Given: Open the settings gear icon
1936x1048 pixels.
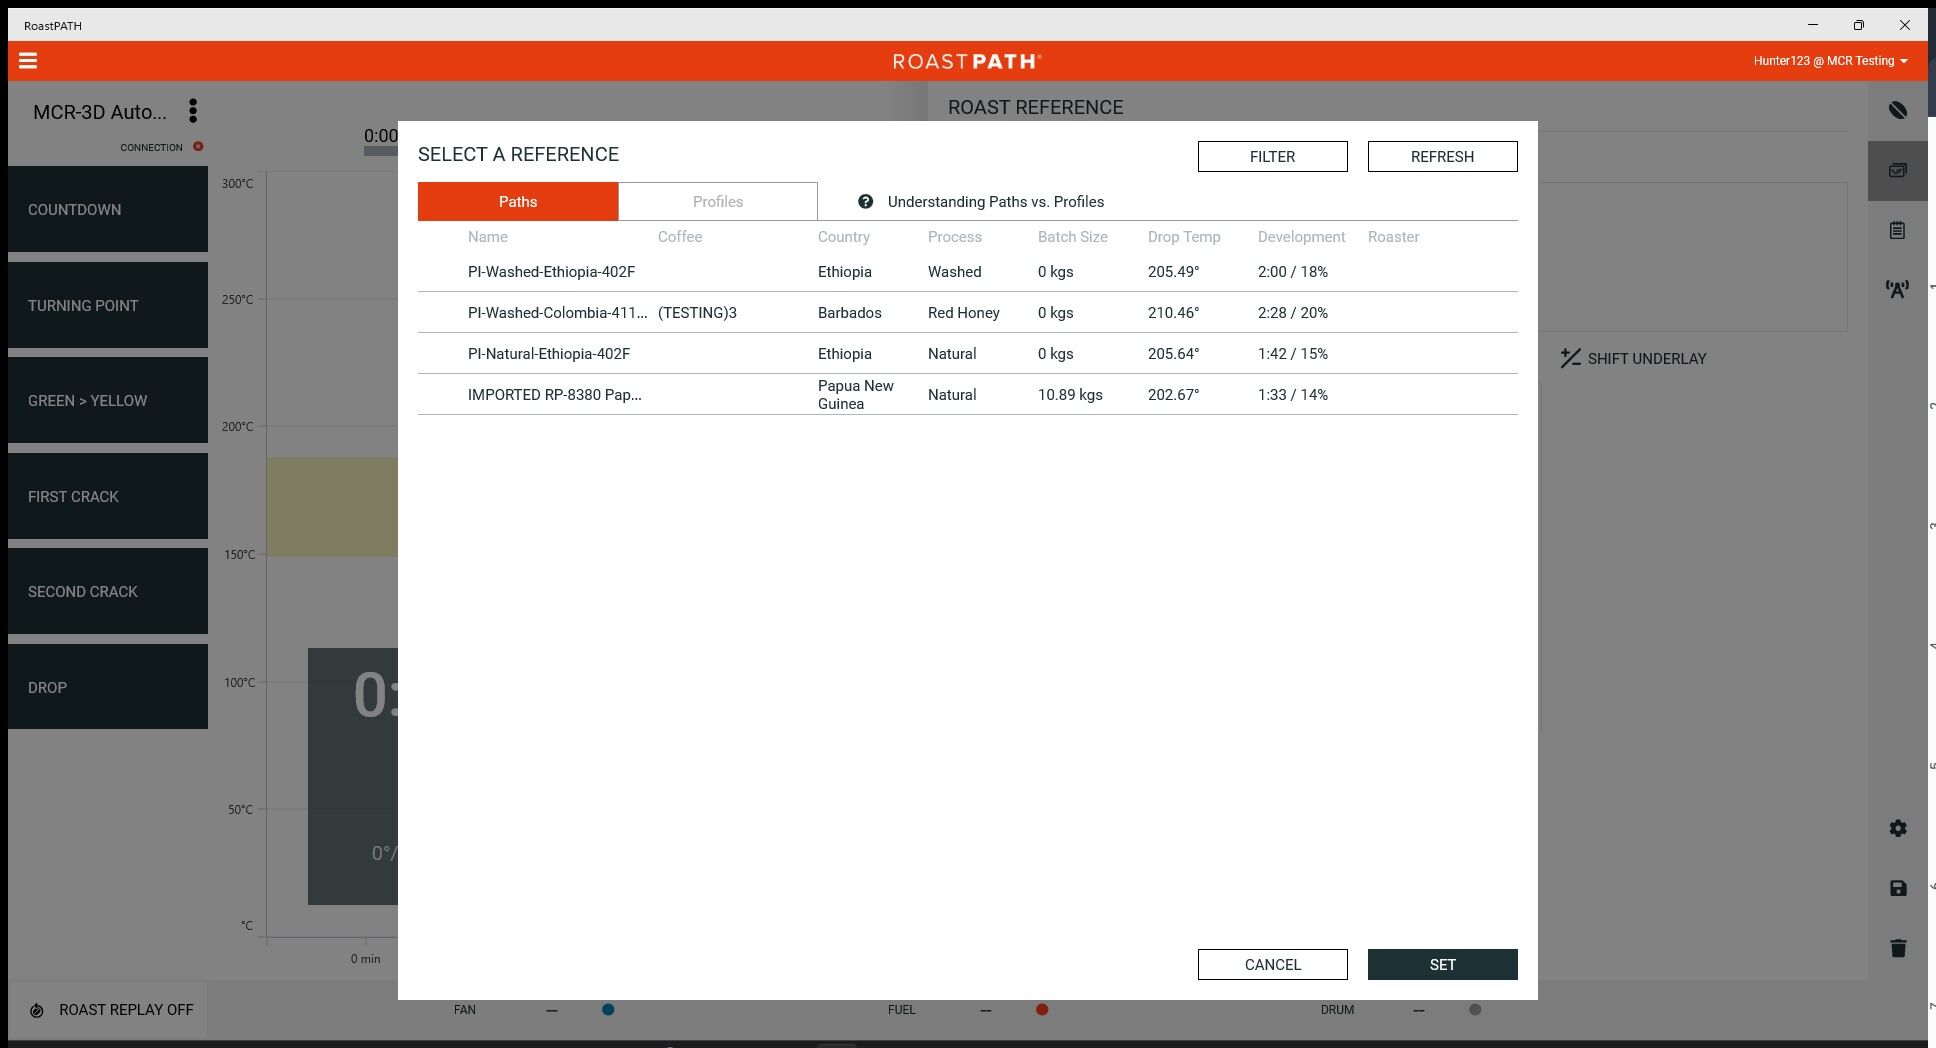Looking at the screenshot, I should tap(1898, 829).
